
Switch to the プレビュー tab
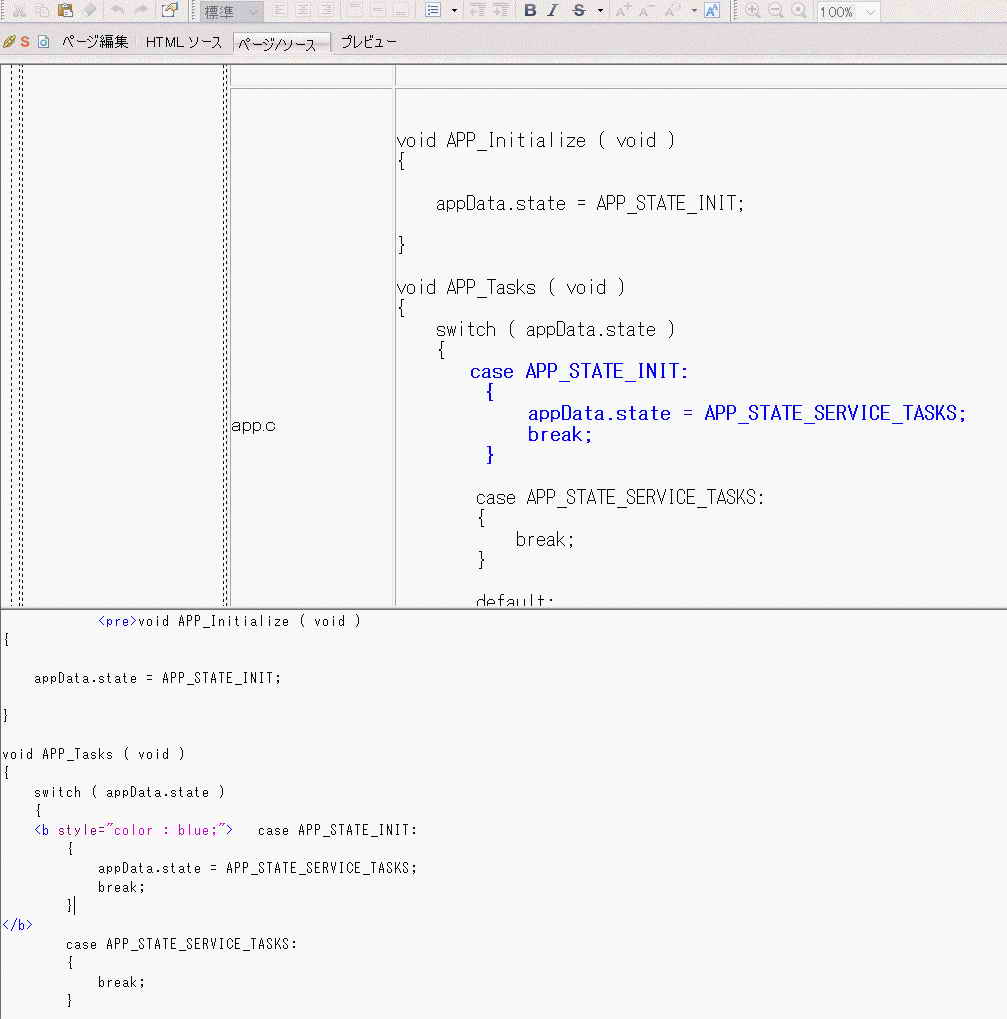368,42
